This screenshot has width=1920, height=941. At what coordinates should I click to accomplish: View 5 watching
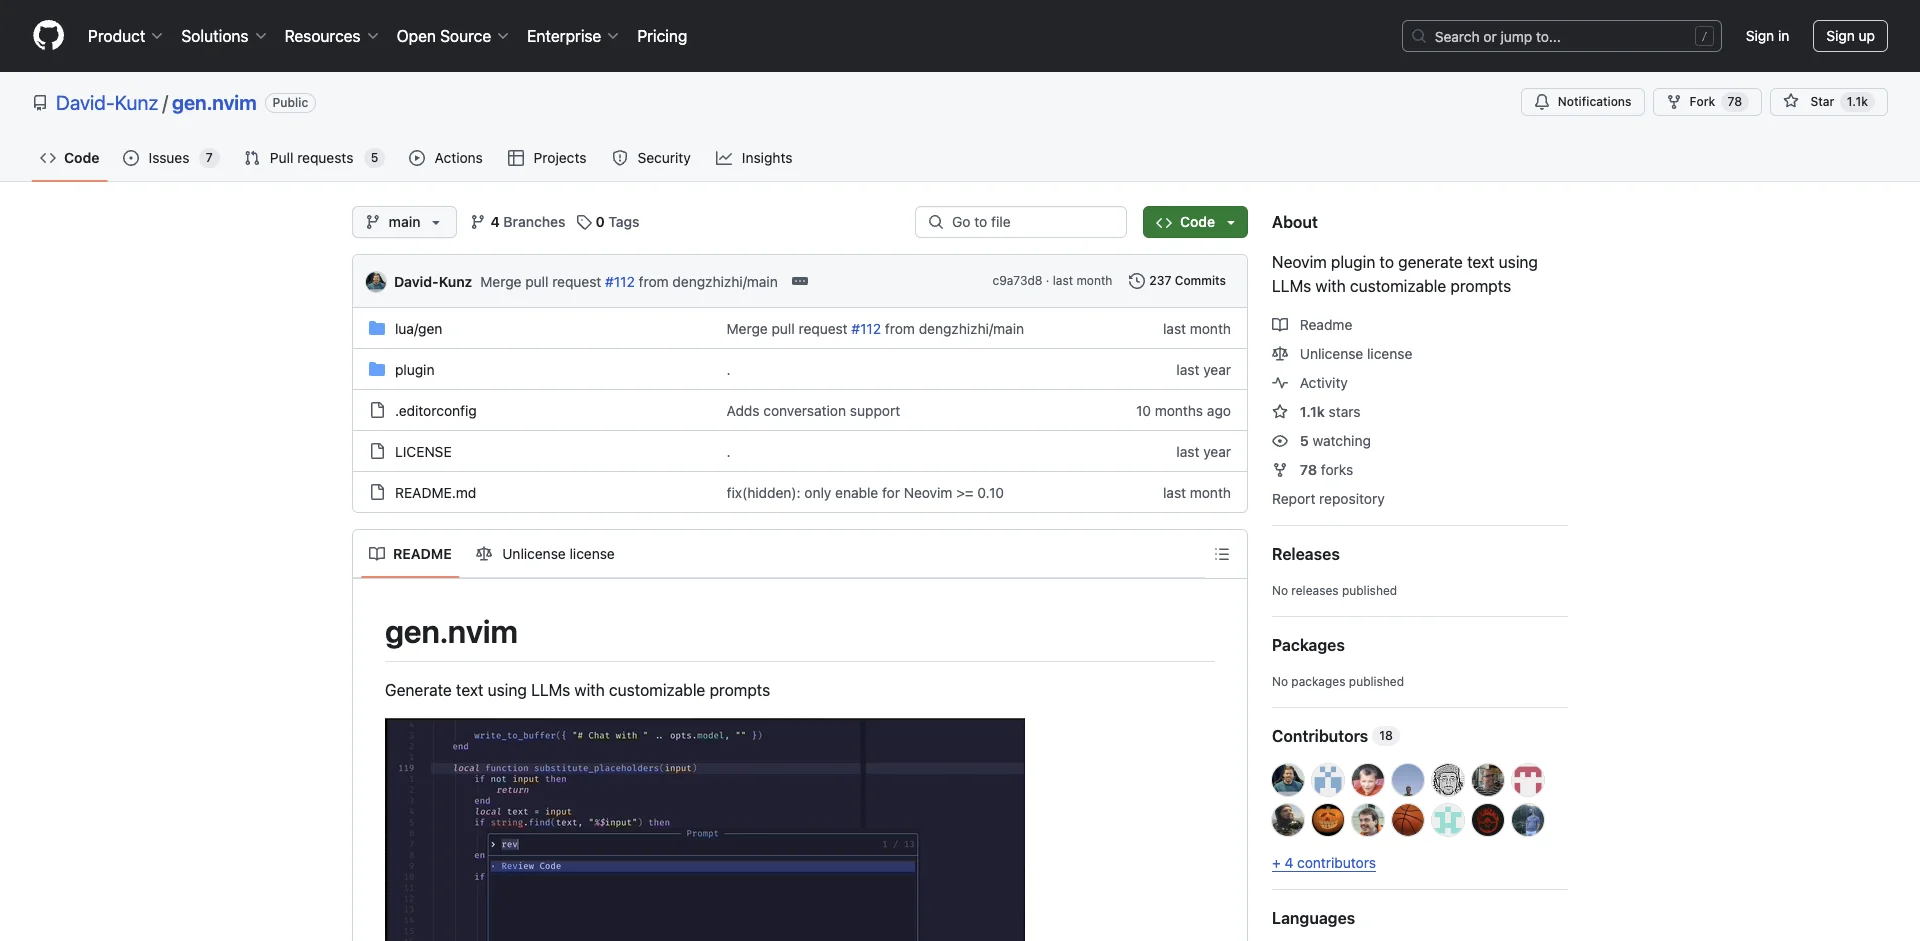click(x=1321, y=441)
